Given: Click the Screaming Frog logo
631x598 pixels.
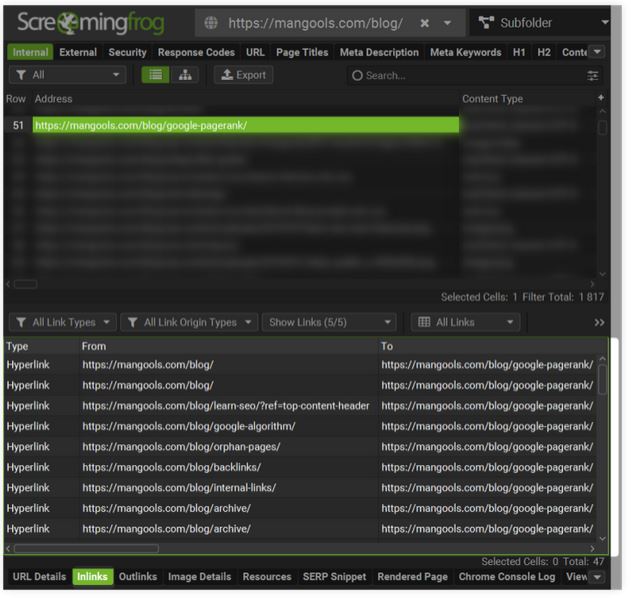Looking at the screenshot, I should 91,23.
